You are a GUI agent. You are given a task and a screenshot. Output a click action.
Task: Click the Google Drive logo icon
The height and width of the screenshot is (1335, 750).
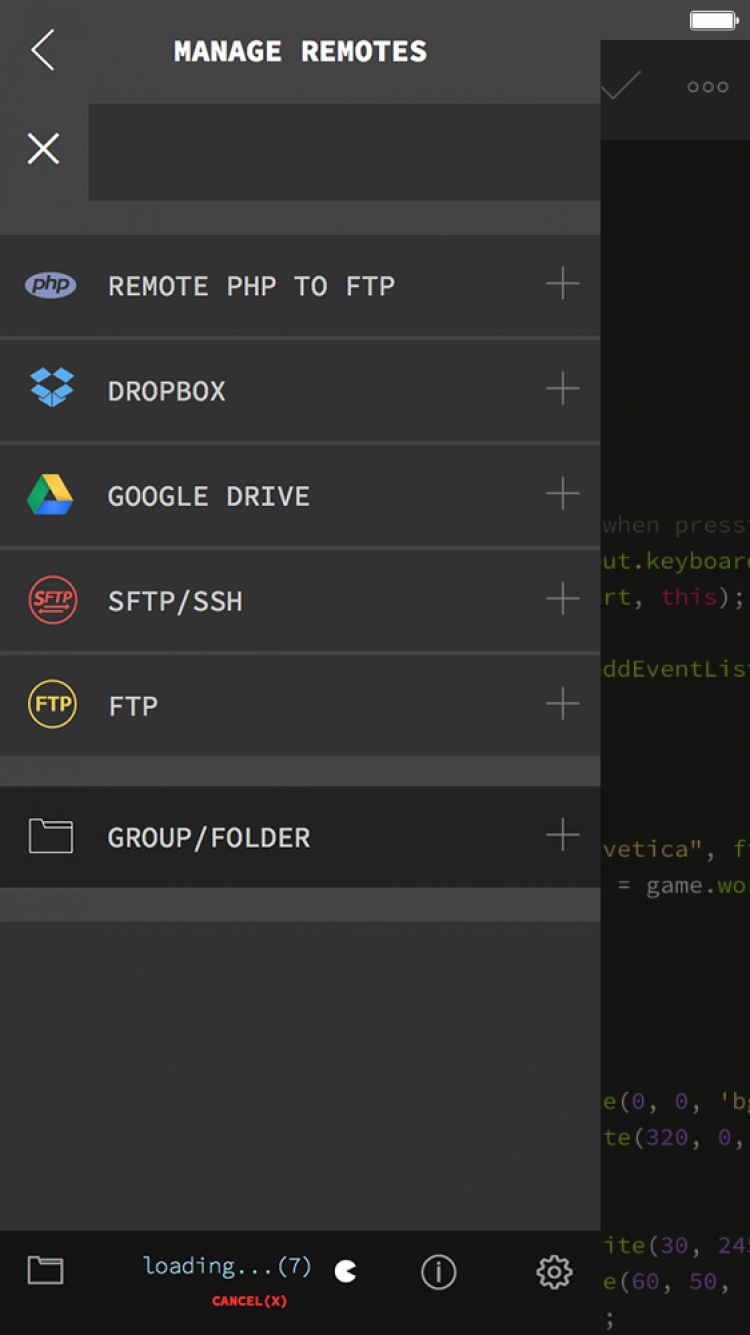click(x=50, y=495)
